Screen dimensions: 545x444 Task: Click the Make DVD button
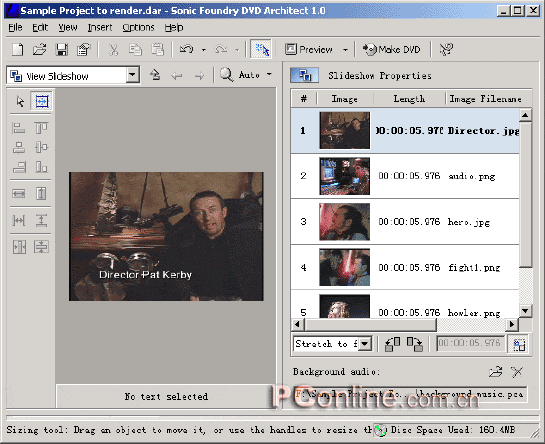point(391,49)
